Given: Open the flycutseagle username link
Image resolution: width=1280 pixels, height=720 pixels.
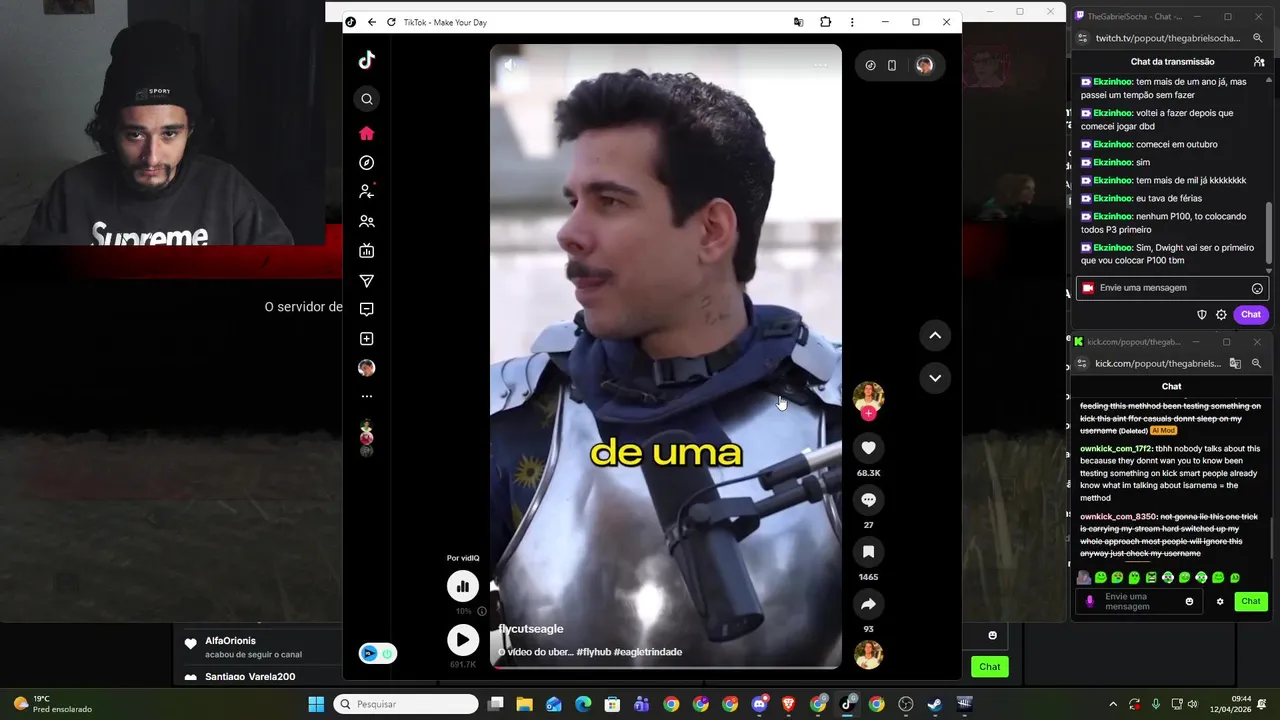Looking at the screenshot, I should pos(531,629).
